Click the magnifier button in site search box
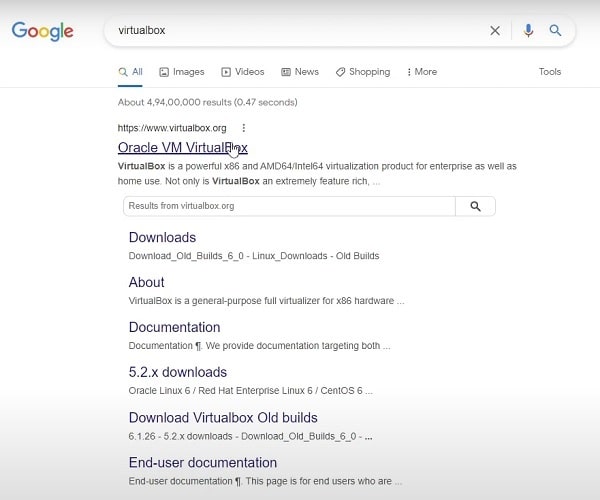Image resolution: width=600 pixels, height=500 pixels. coord(475,206)
